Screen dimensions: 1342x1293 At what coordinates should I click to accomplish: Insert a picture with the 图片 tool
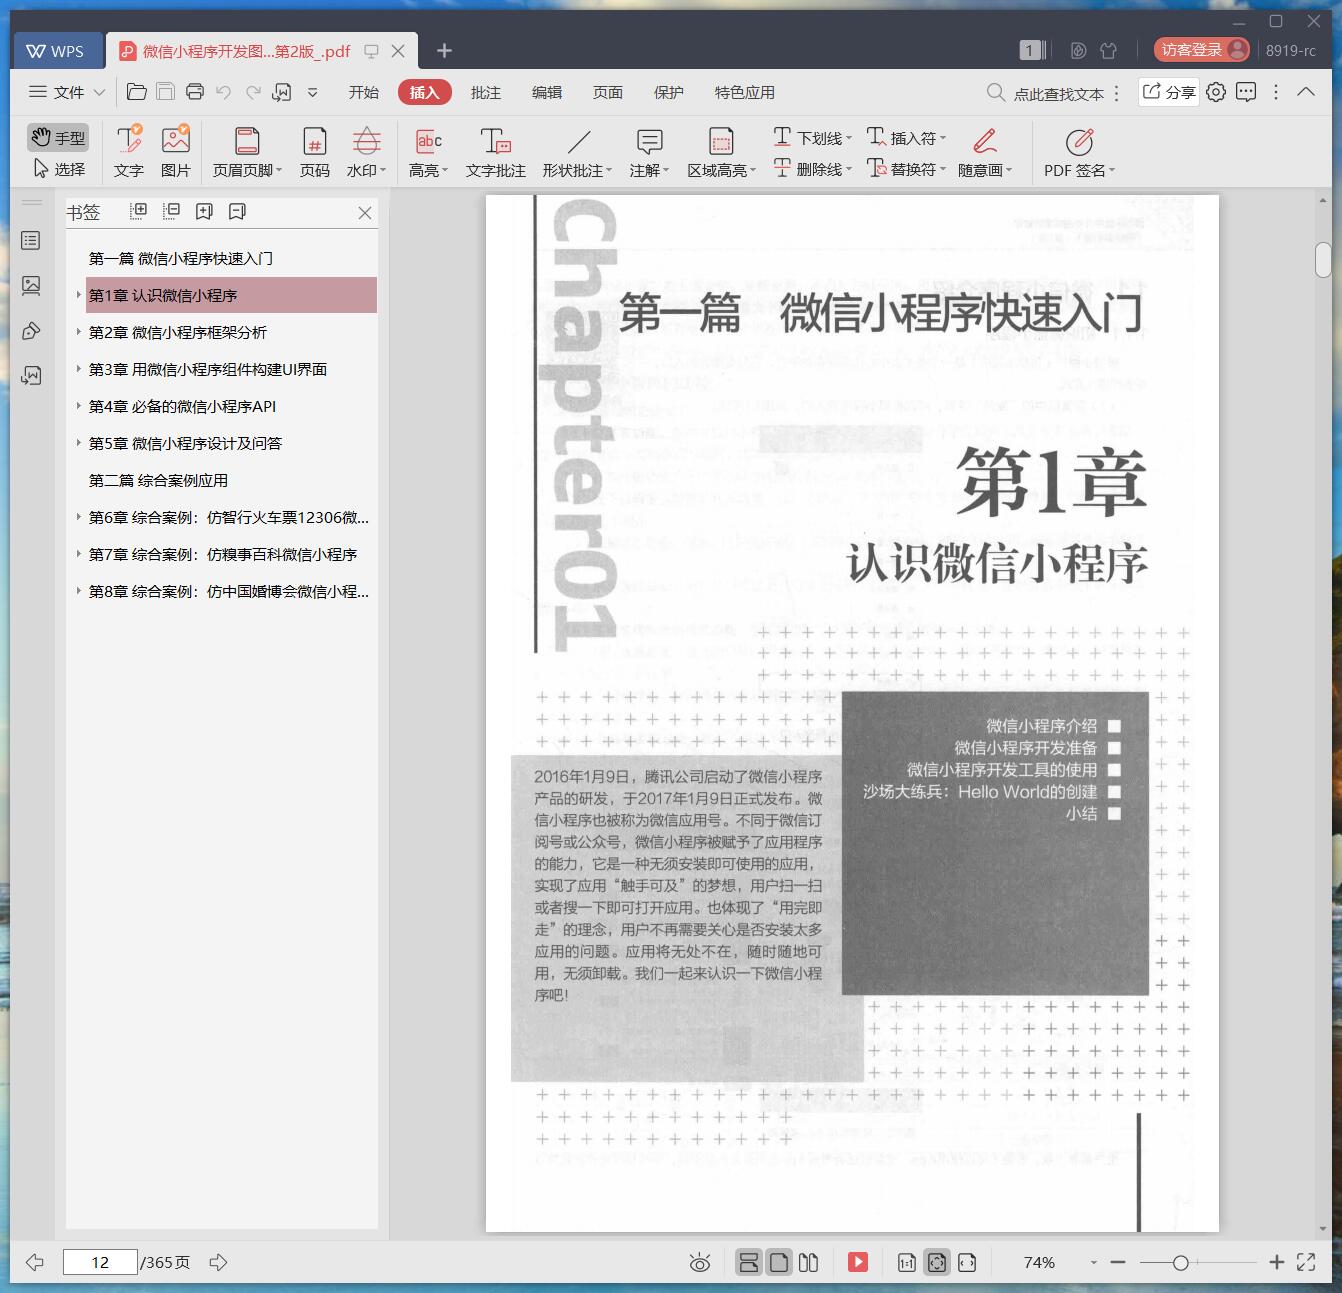click(x=176, y=152)
